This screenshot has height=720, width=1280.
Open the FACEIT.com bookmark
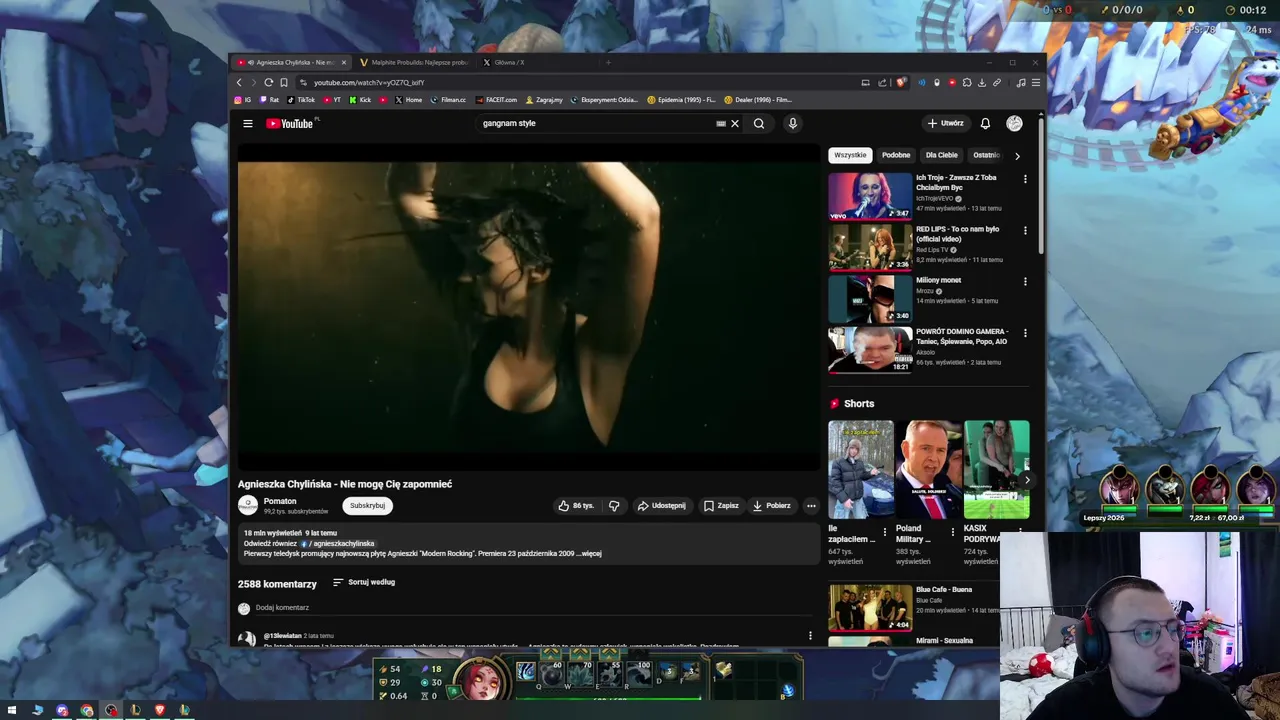[497, 100]
